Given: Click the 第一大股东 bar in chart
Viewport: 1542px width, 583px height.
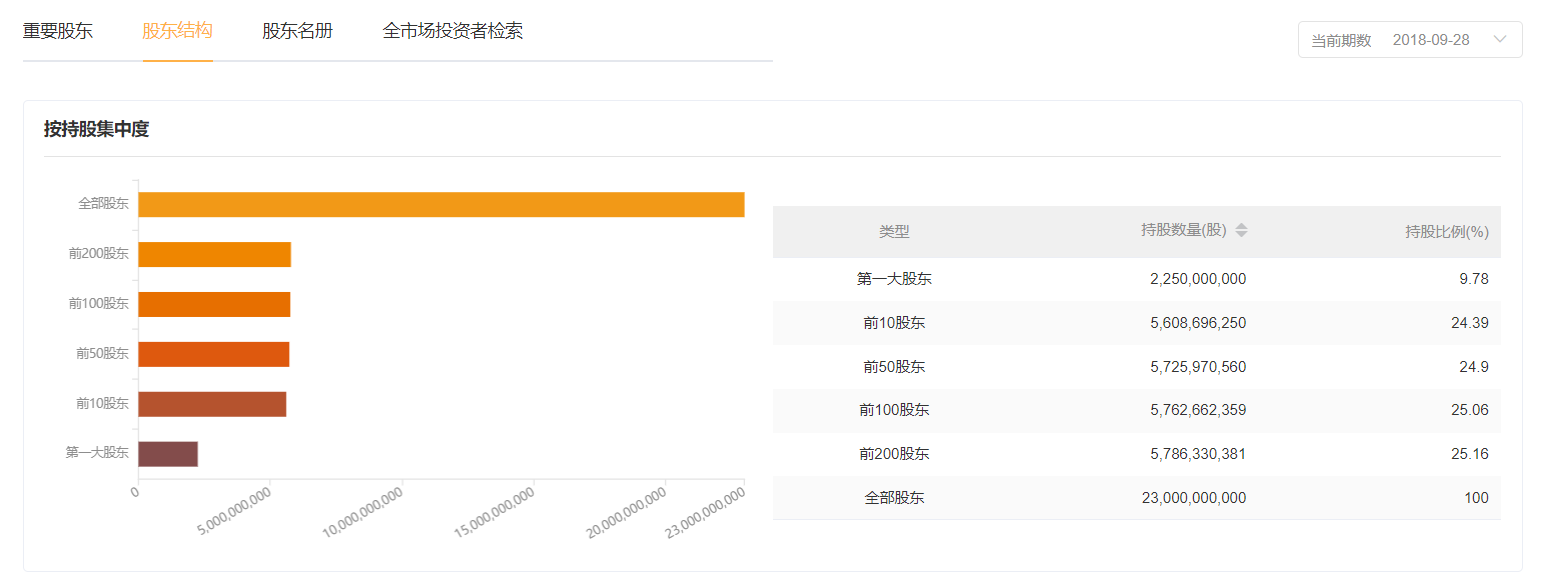Looking at the screenshot, I should pyautogui.click(x=168, y=454).
